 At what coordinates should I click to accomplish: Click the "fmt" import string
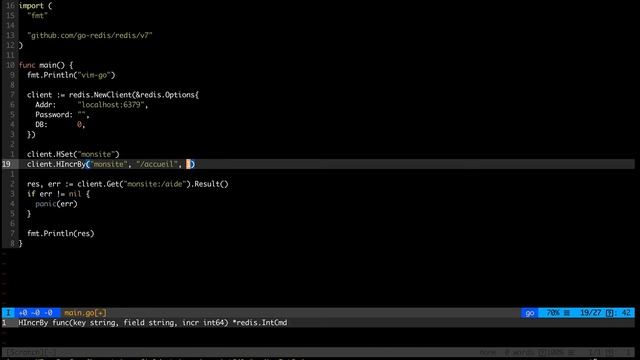[x=38, y=16]
